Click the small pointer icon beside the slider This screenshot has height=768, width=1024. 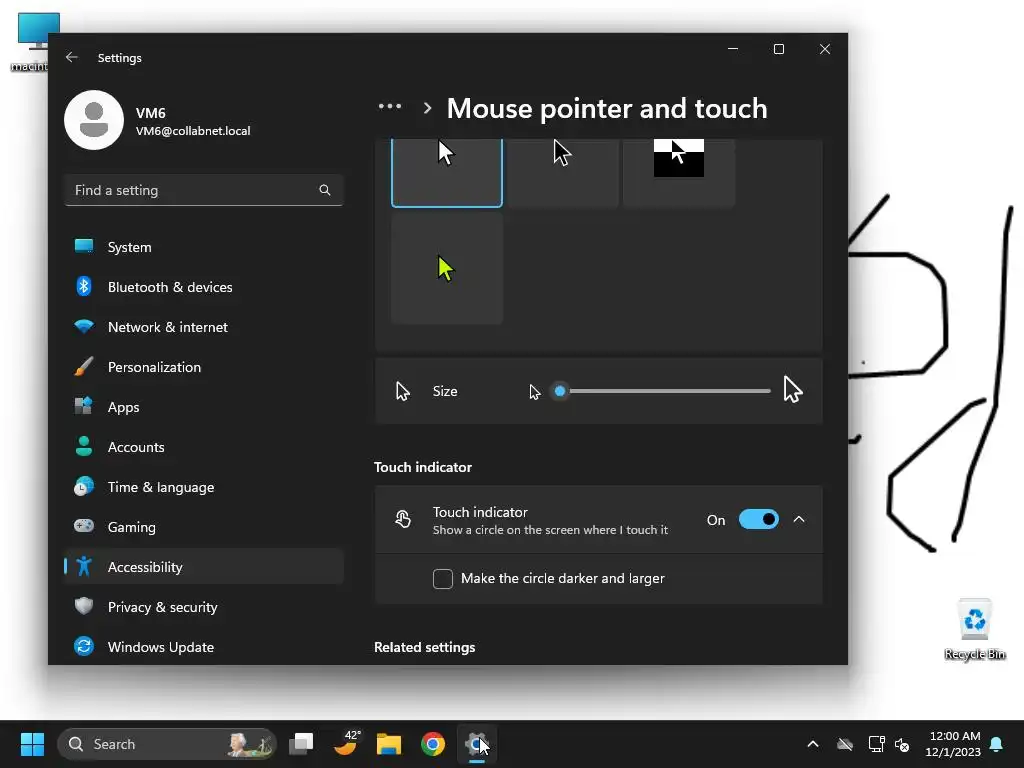[535, 392]
